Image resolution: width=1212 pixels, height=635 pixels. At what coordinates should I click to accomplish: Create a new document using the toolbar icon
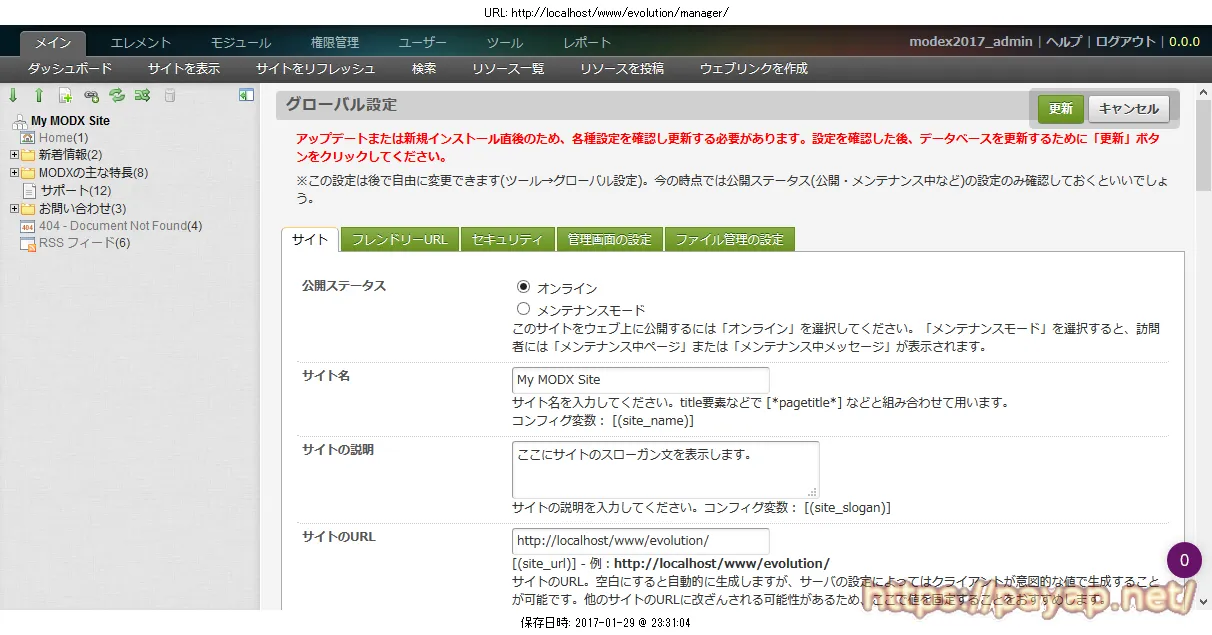point(63,94)
